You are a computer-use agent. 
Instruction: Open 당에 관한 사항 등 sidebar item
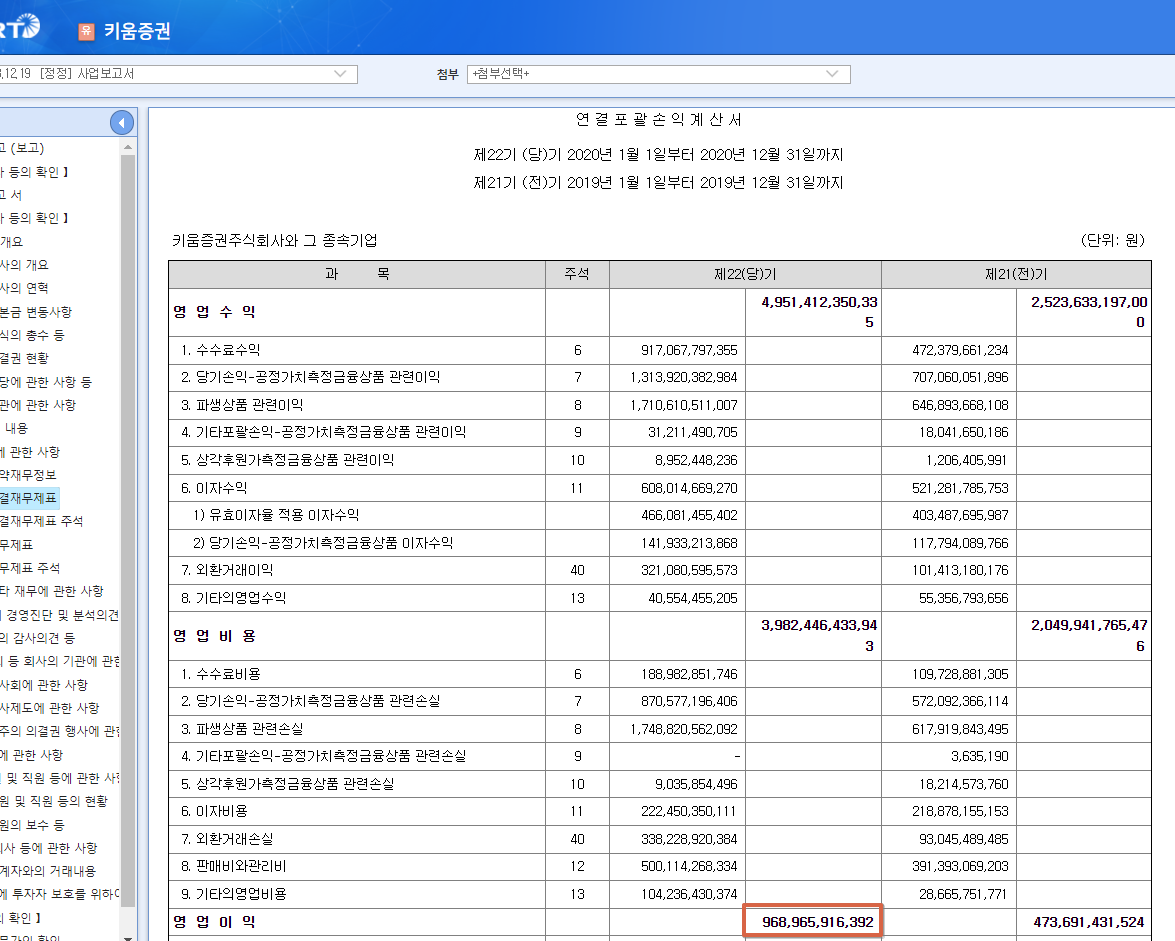pos(46,382)
